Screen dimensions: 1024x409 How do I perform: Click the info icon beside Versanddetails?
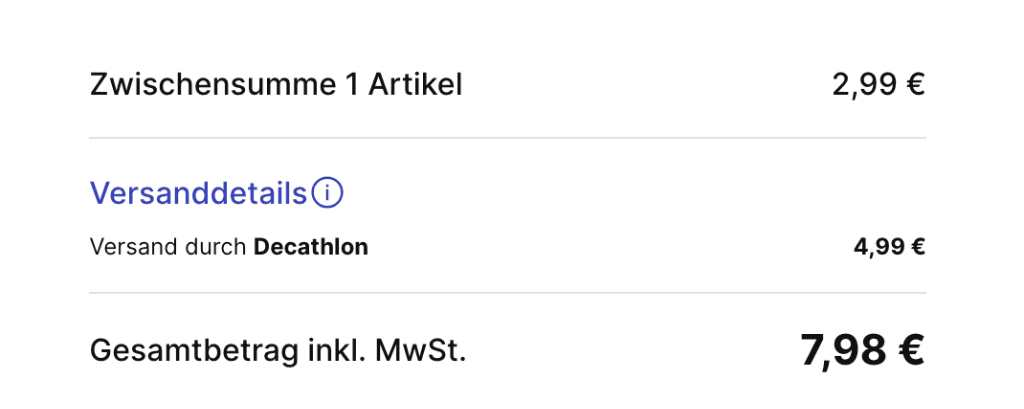(327, 193)
